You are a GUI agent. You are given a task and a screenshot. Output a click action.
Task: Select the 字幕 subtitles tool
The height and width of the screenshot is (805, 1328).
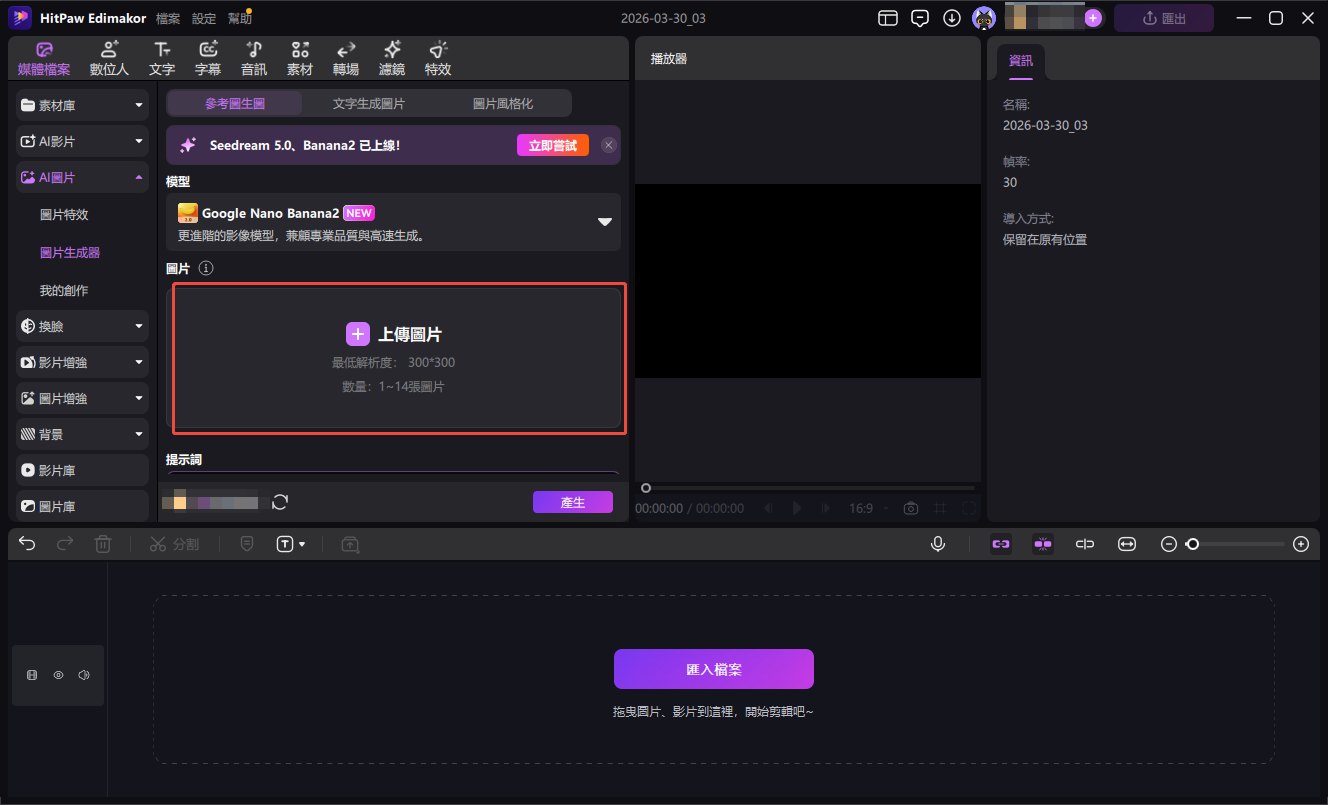click(x=207, y=57)
